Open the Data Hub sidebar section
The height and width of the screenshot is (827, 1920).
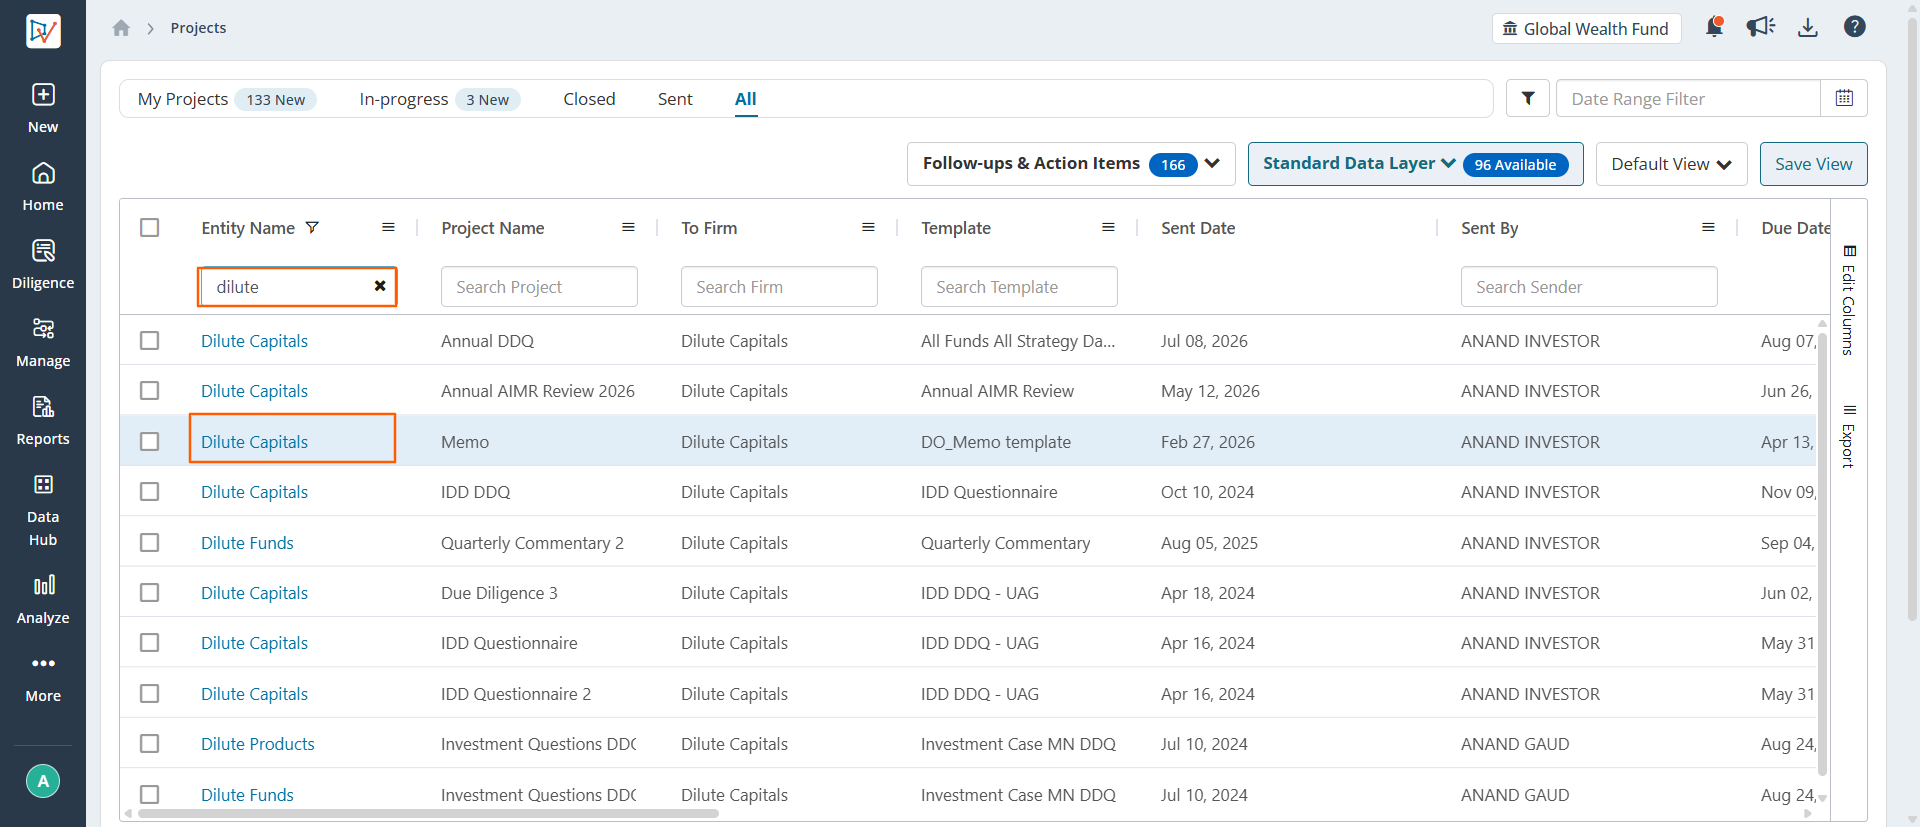[x=43, y=511]
